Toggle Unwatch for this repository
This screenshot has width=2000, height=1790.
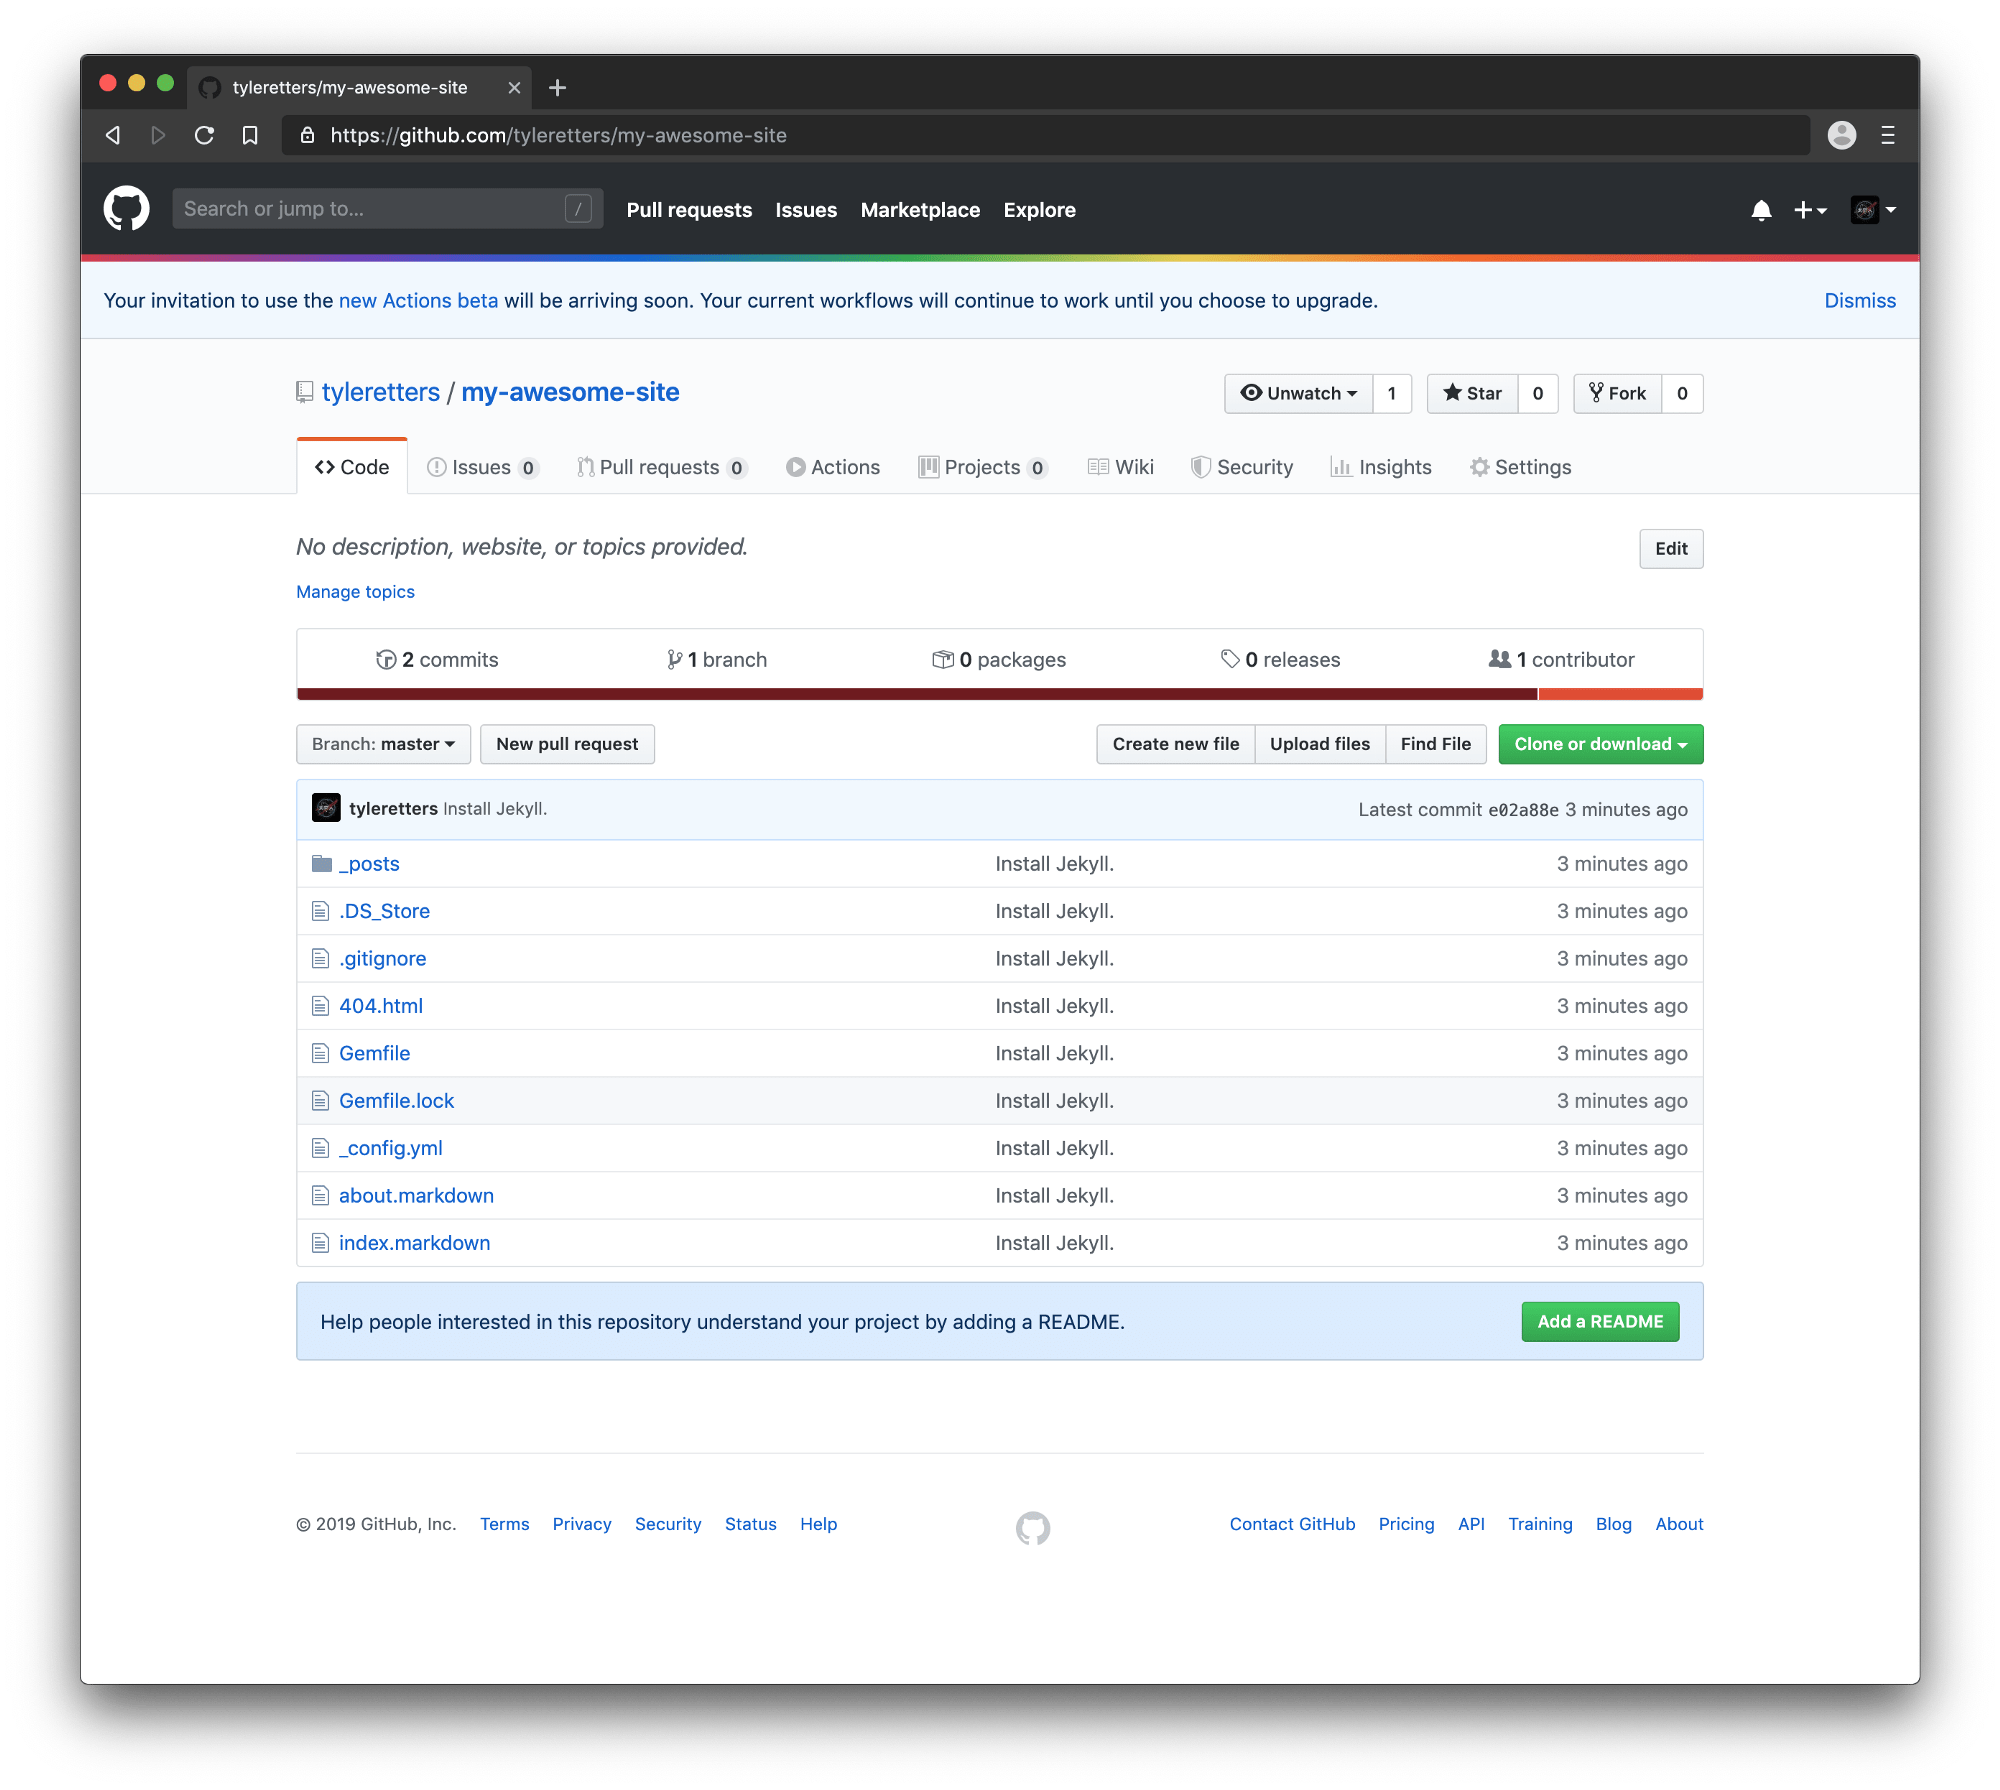[x=1298, y=393]
